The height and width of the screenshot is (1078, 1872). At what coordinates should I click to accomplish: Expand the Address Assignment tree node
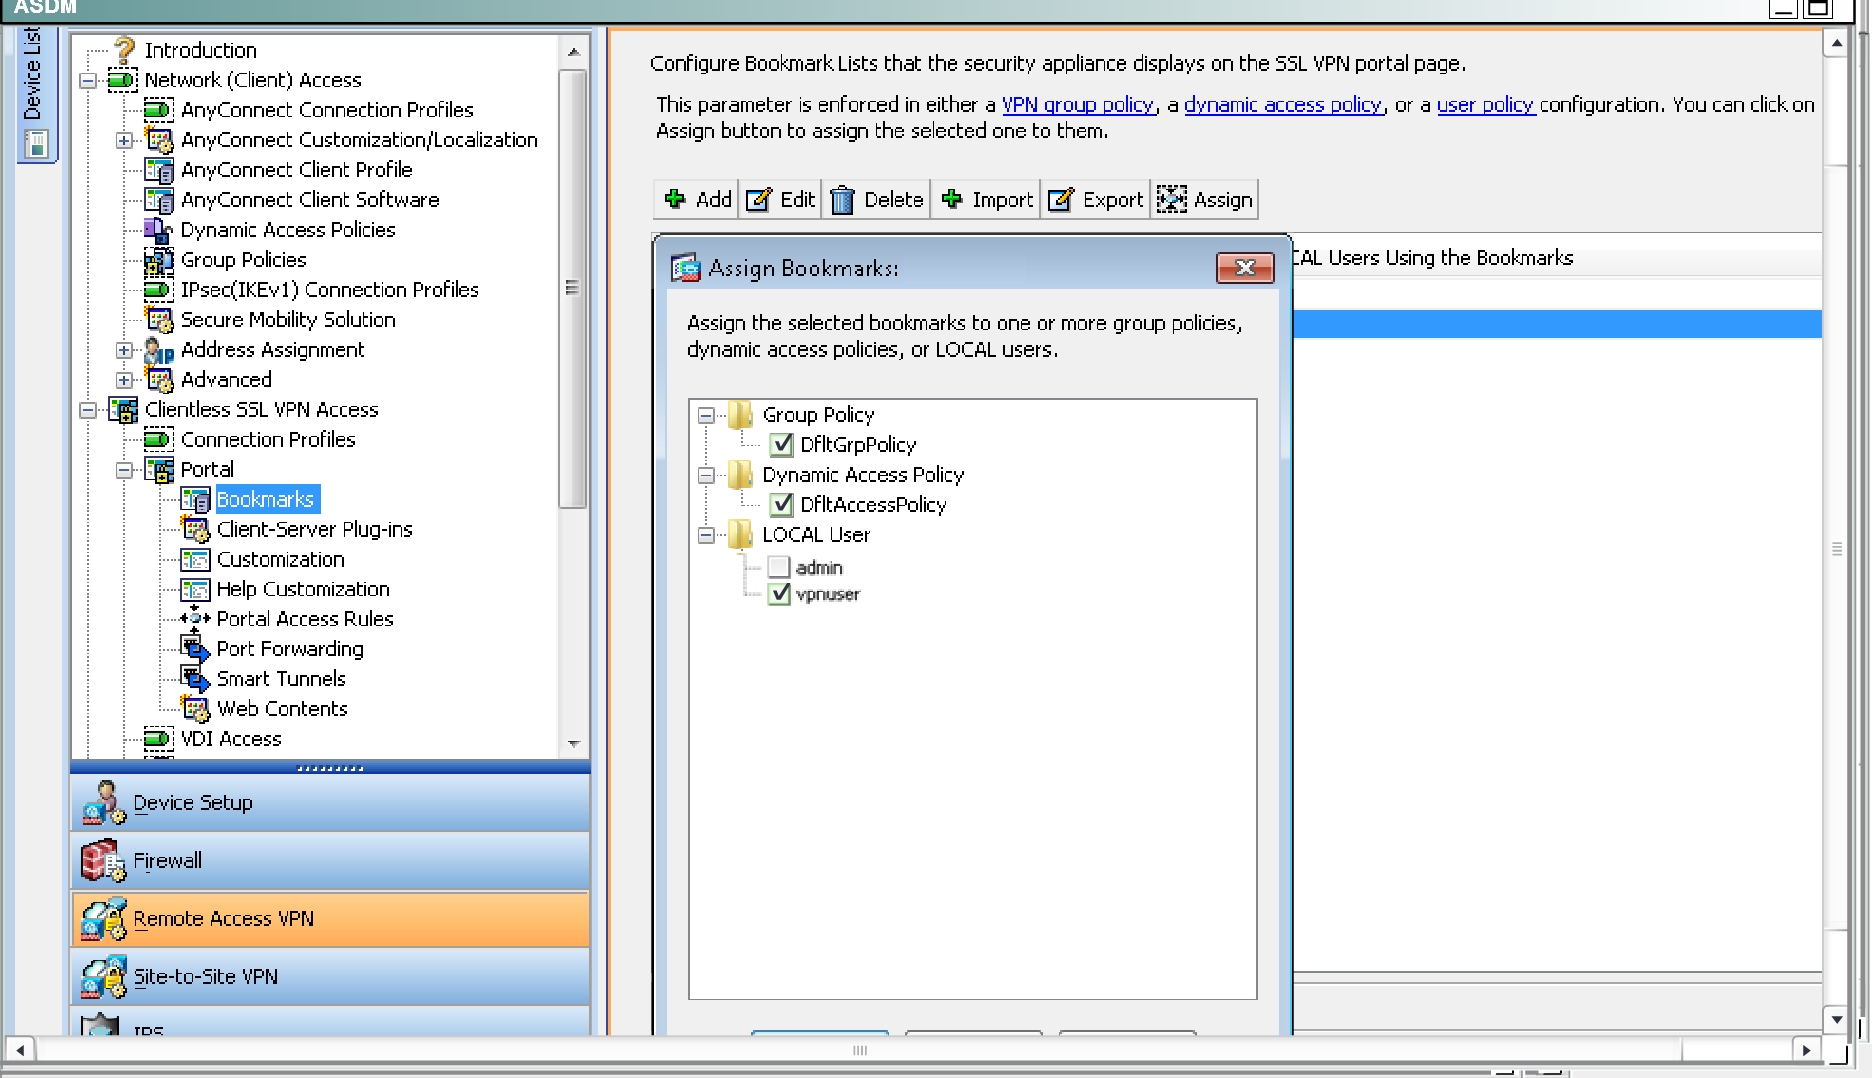[124, 350]
